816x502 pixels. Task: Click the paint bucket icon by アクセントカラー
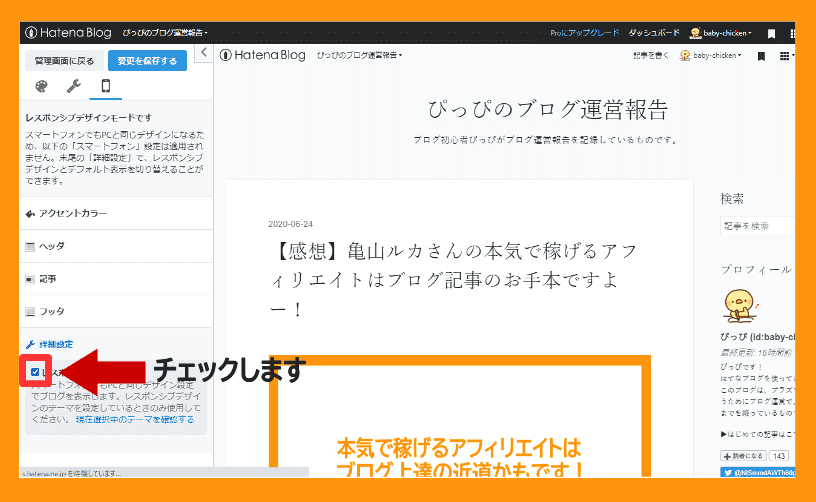pos(30,214)
